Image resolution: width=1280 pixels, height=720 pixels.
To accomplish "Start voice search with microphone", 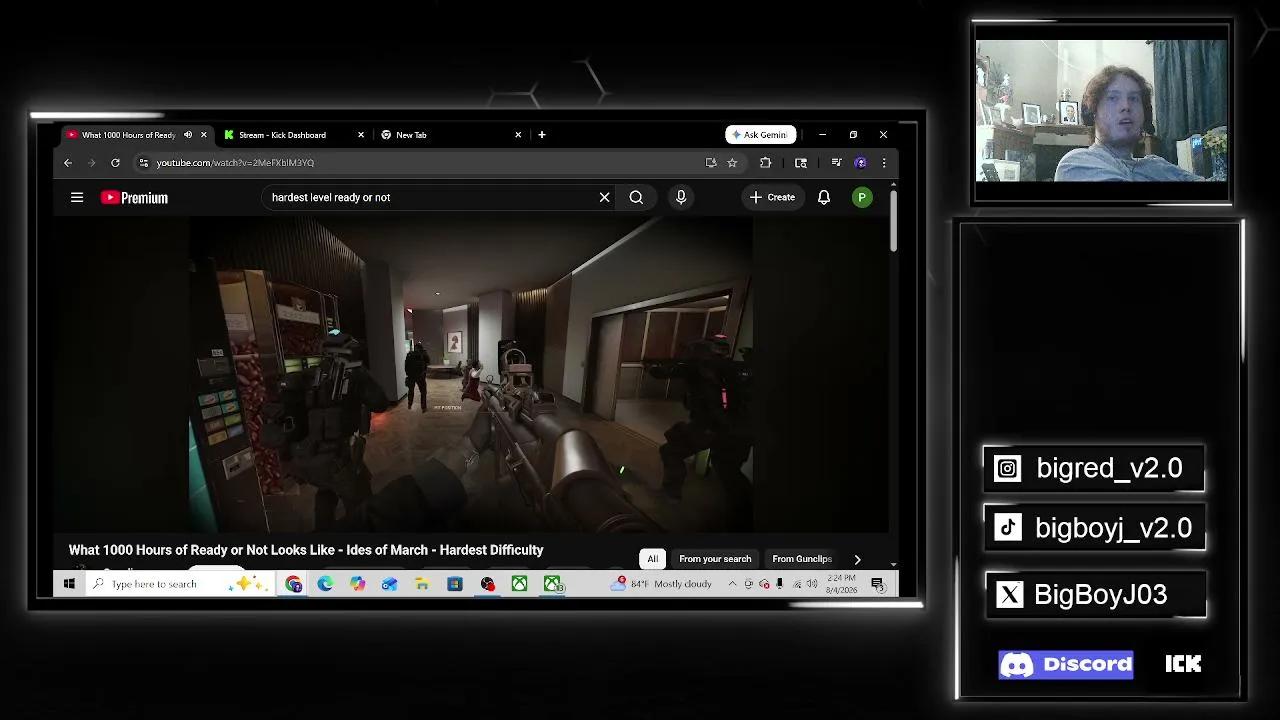I will [x=681, y=197].
